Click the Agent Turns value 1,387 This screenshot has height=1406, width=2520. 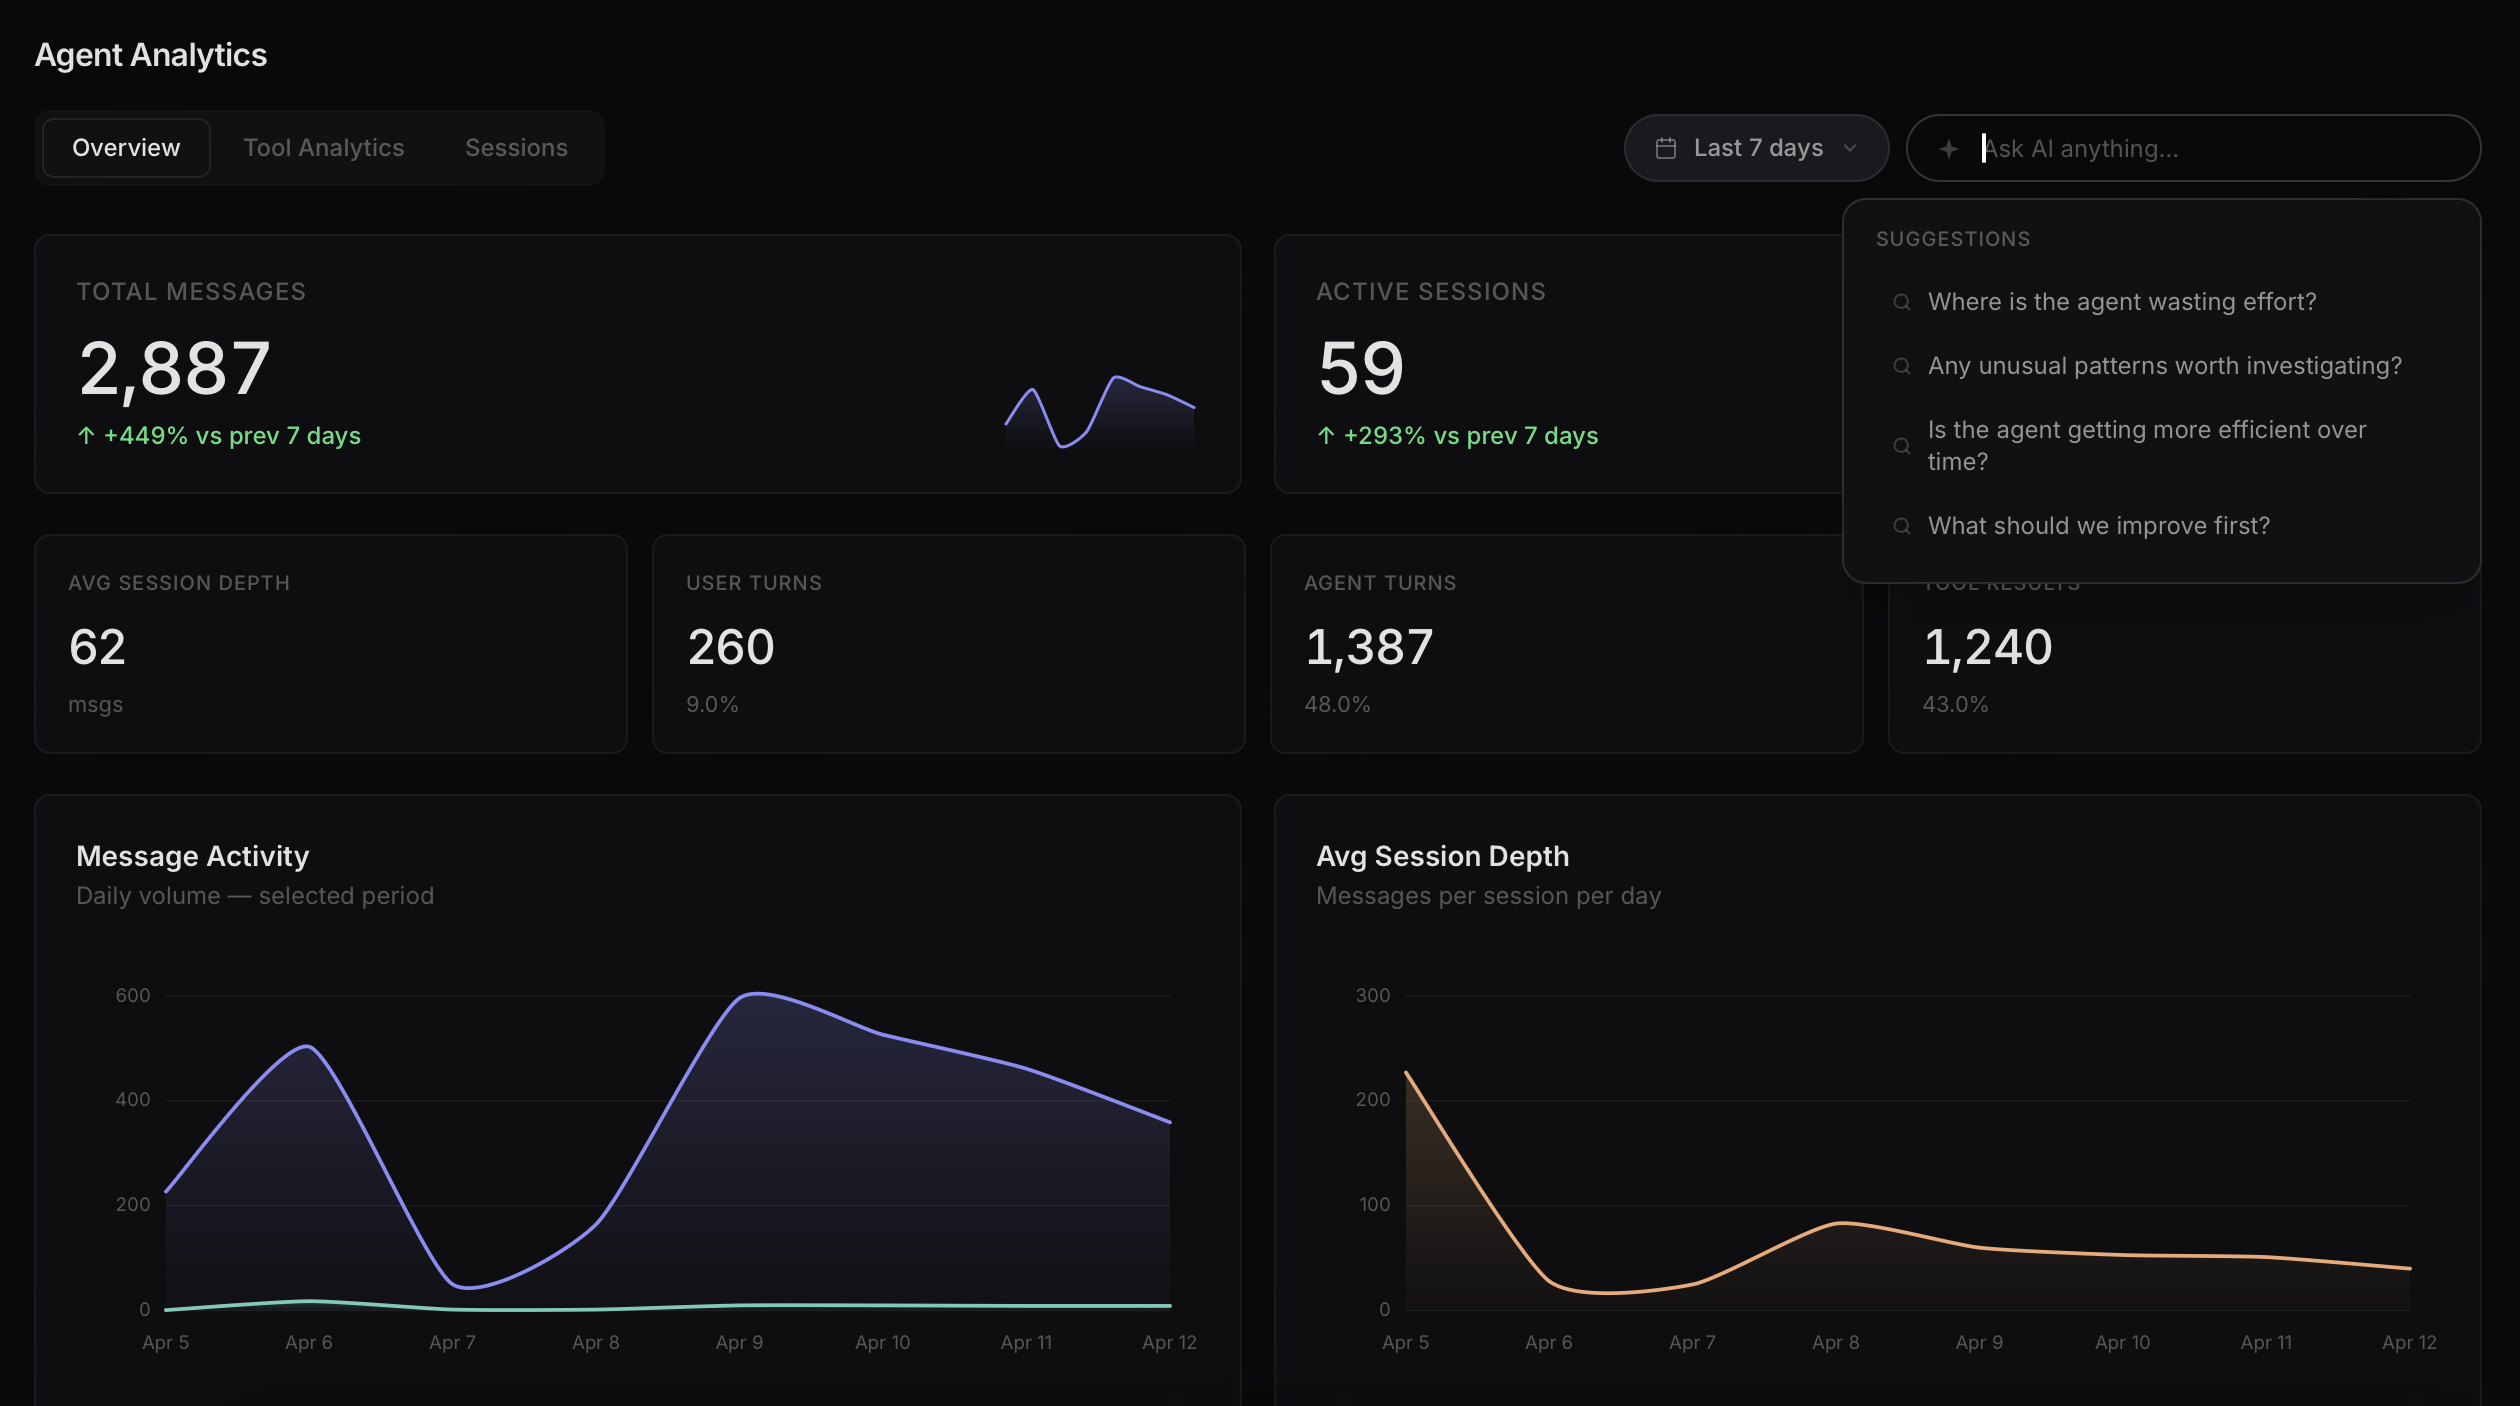coord(1369,647)
